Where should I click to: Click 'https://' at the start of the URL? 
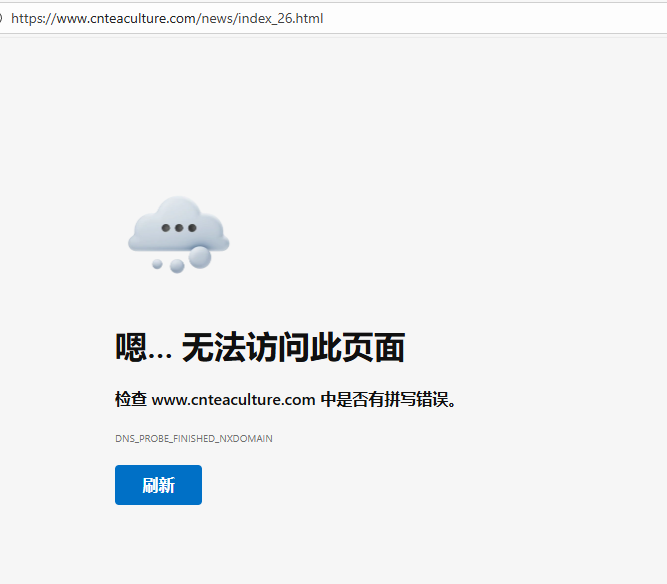[30, 19]
